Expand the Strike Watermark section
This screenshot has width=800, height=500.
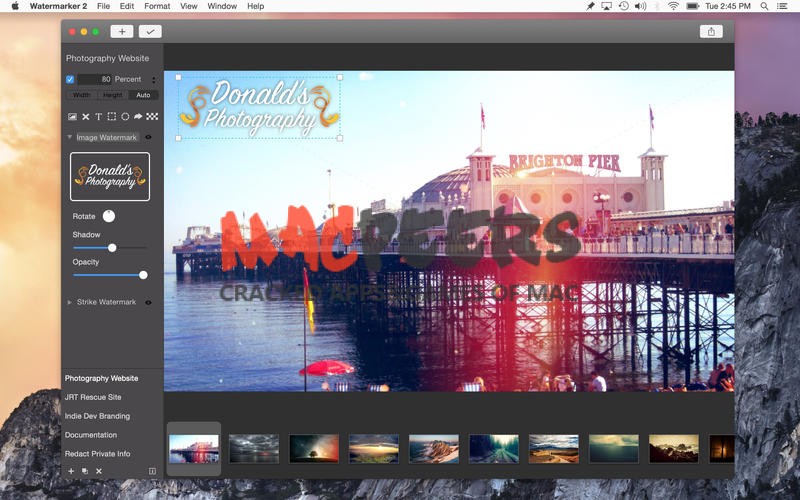[x=69, y=302]
